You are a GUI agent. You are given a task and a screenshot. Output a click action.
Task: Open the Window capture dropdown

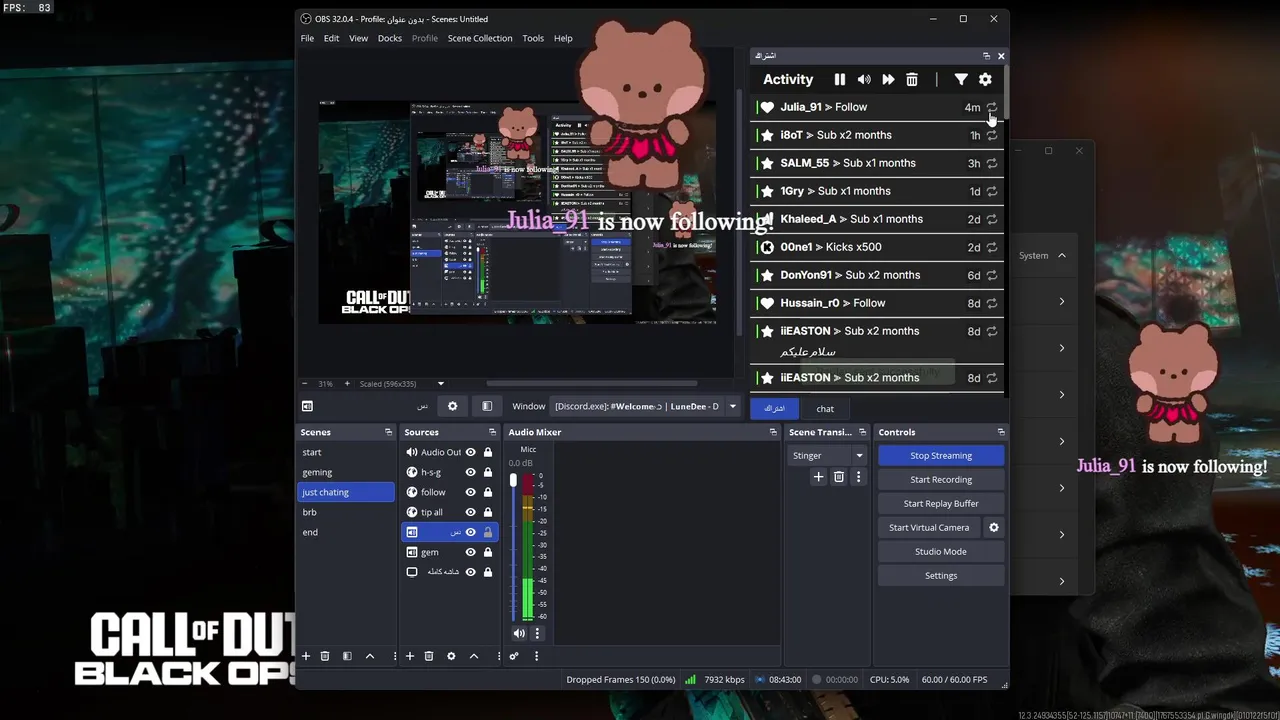(732, 406)
